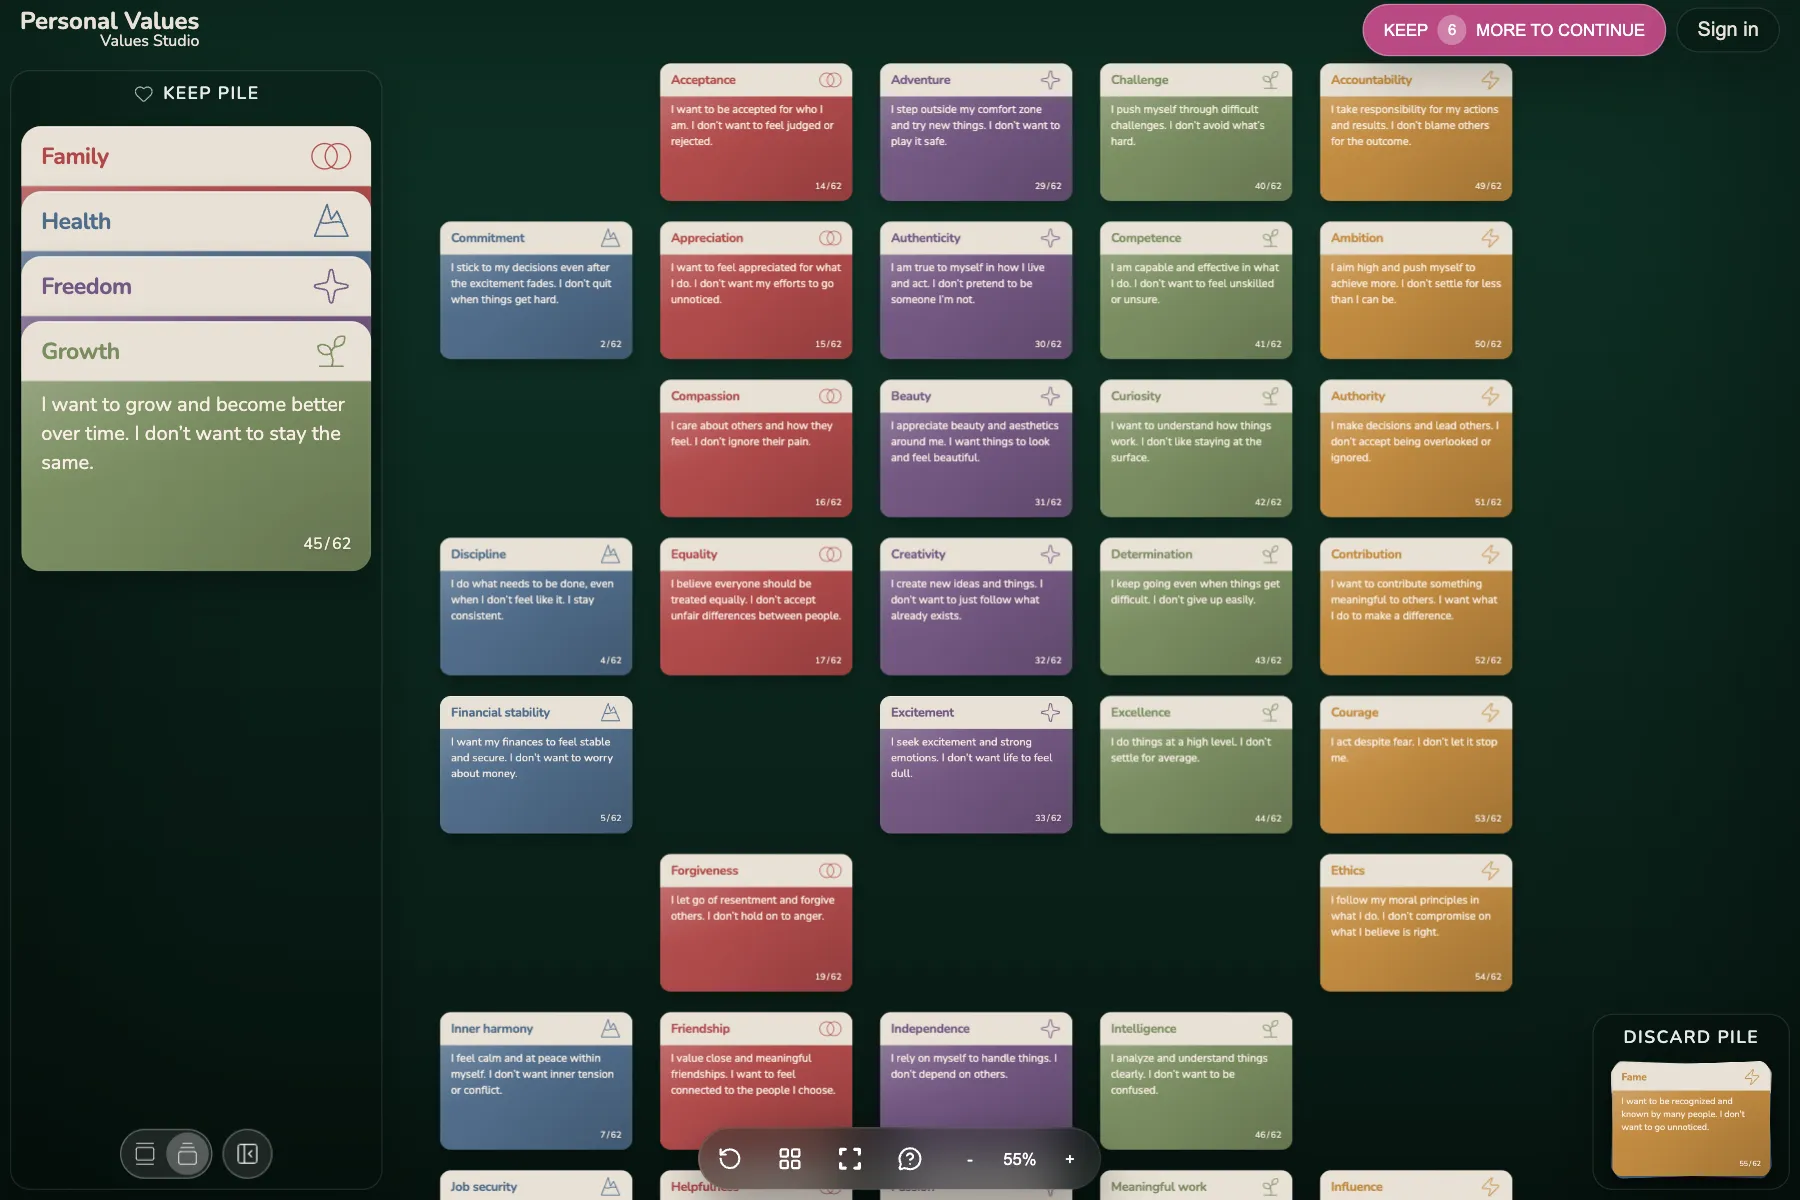Click the sparkle icon on Adventure card
The width and height of the screenshot is (1800, 1200).
pos(1050,80)
